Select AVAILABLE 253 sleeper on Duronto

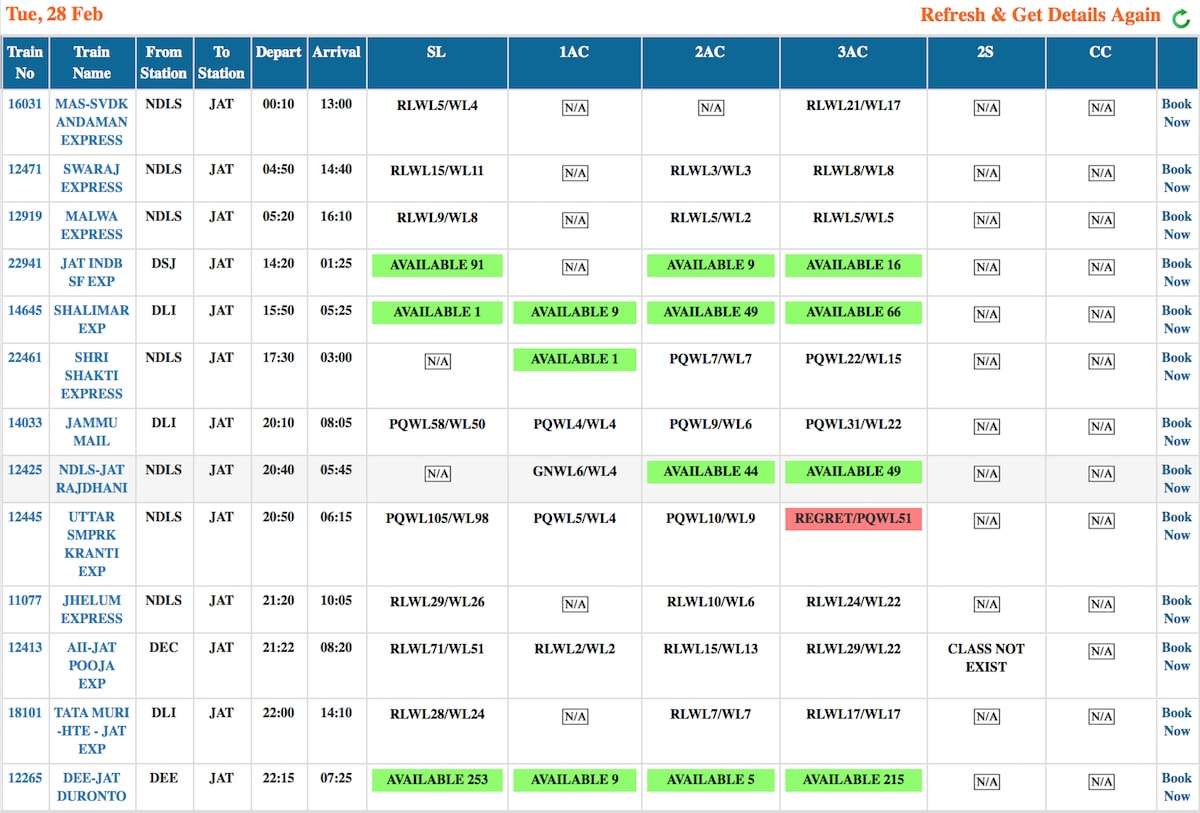coord(437,779)
